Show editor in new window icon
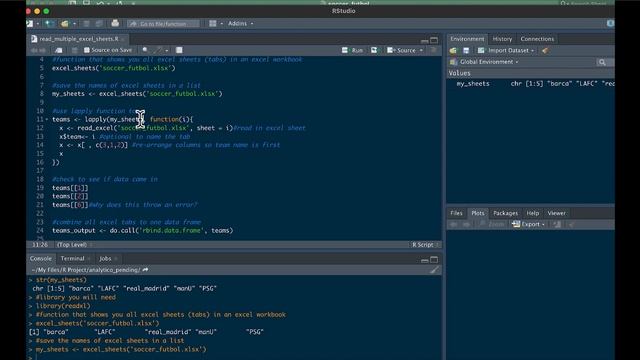This screenshot has width=640, height=360. [59, 50]
